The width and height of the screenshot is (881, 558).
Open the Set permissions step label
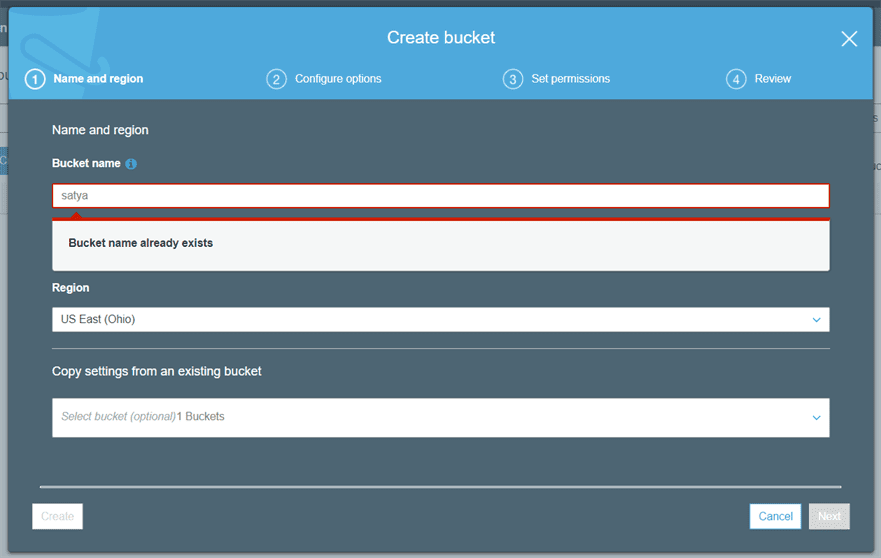[x=570, y=79]
